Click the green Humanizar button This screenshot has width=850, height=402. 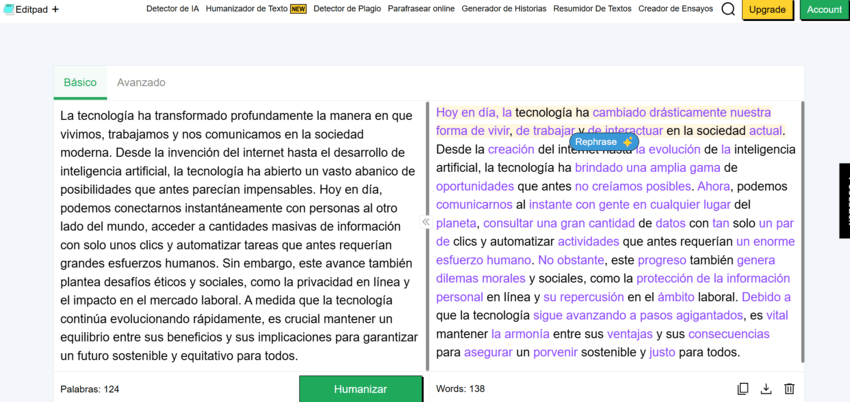point(360,389)
